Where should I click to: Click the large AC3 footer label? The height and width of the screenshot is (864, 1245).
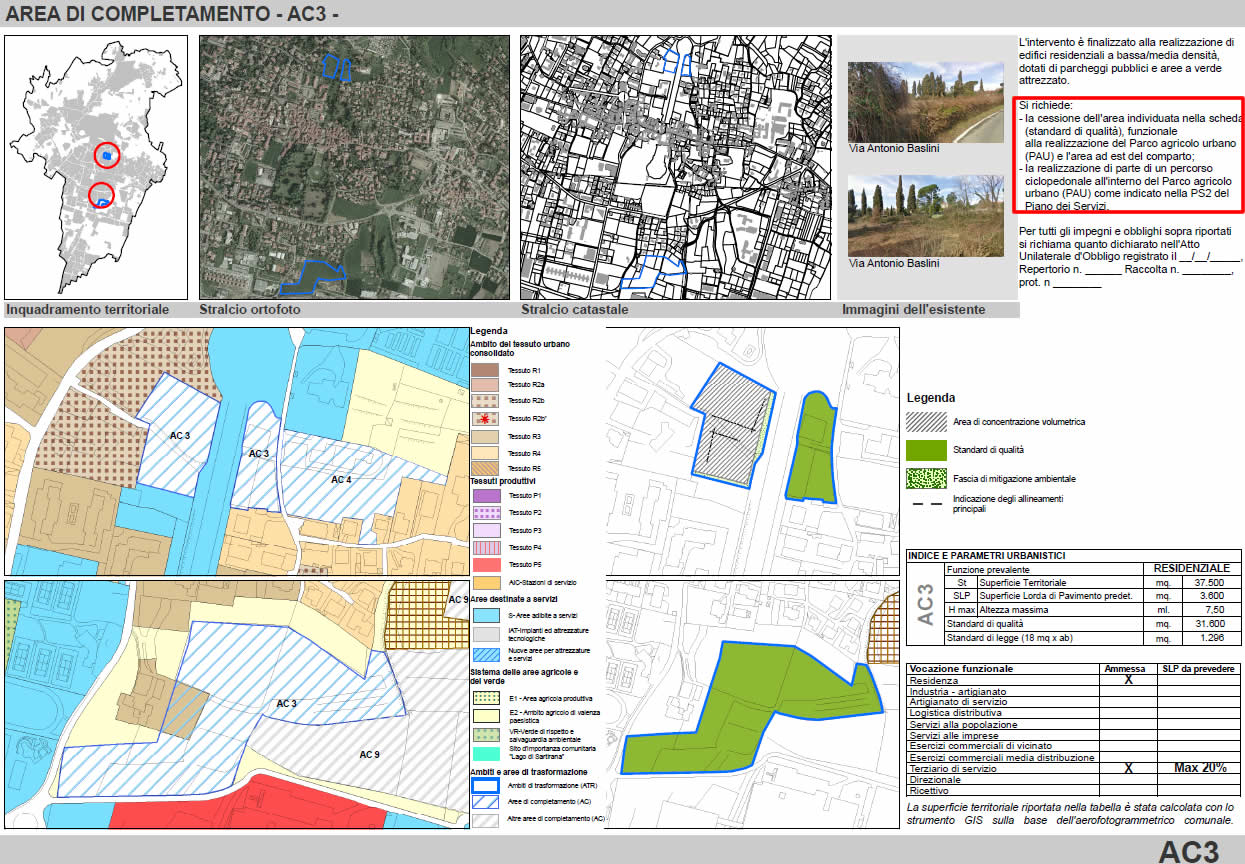tap(1189, 851)
